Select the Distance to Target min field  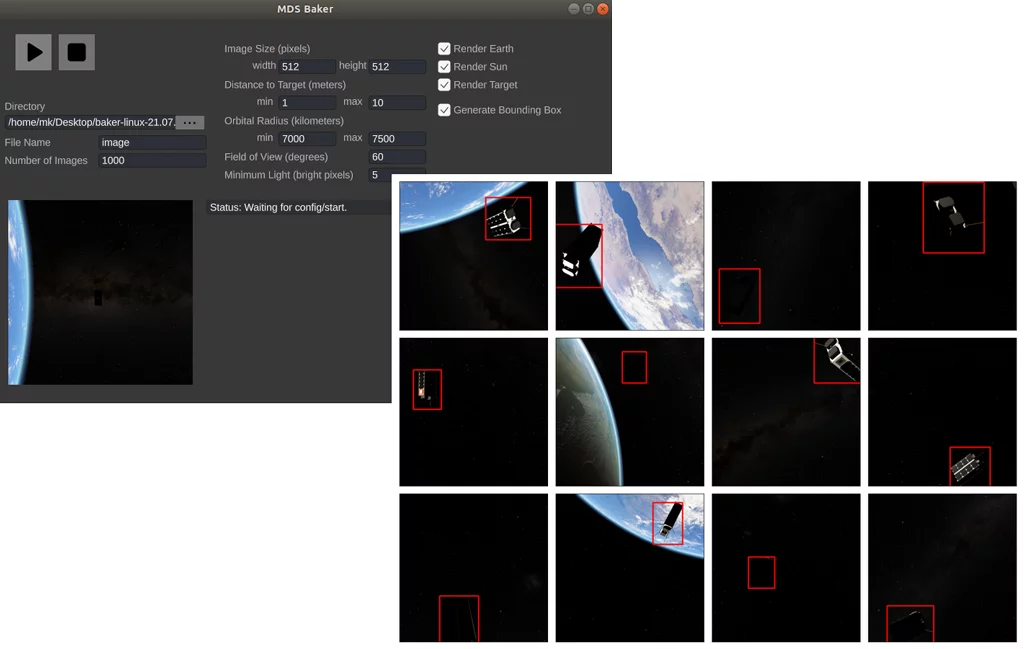click(x=306, y=103)
